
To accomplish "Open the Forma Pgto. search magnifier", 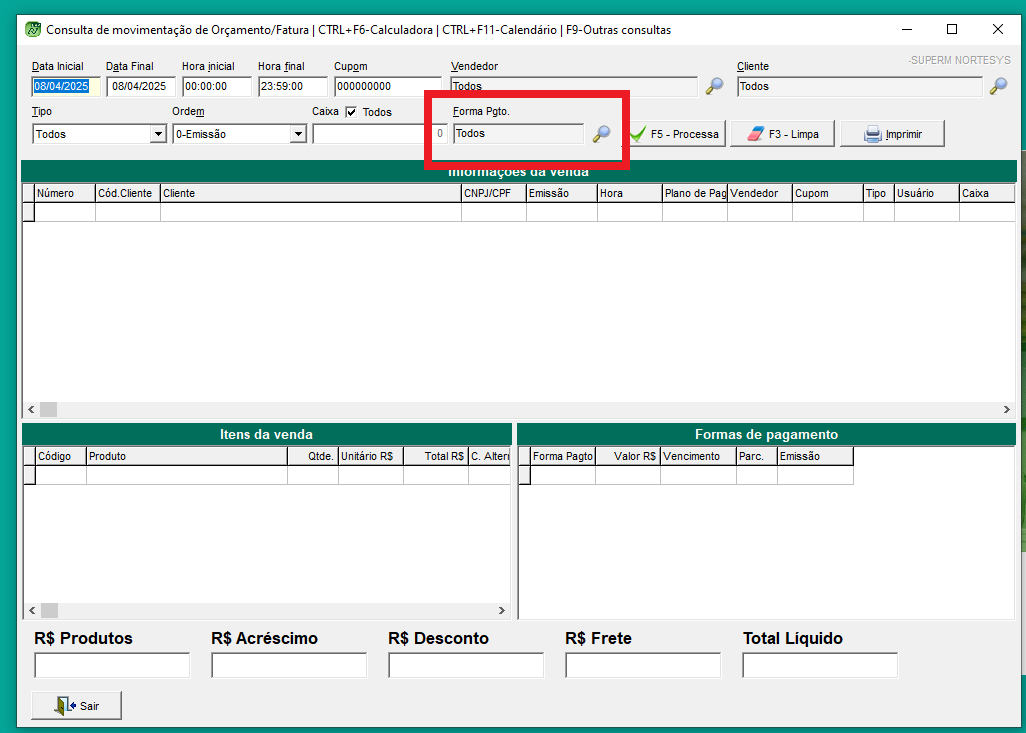I will tap(601, 134).
